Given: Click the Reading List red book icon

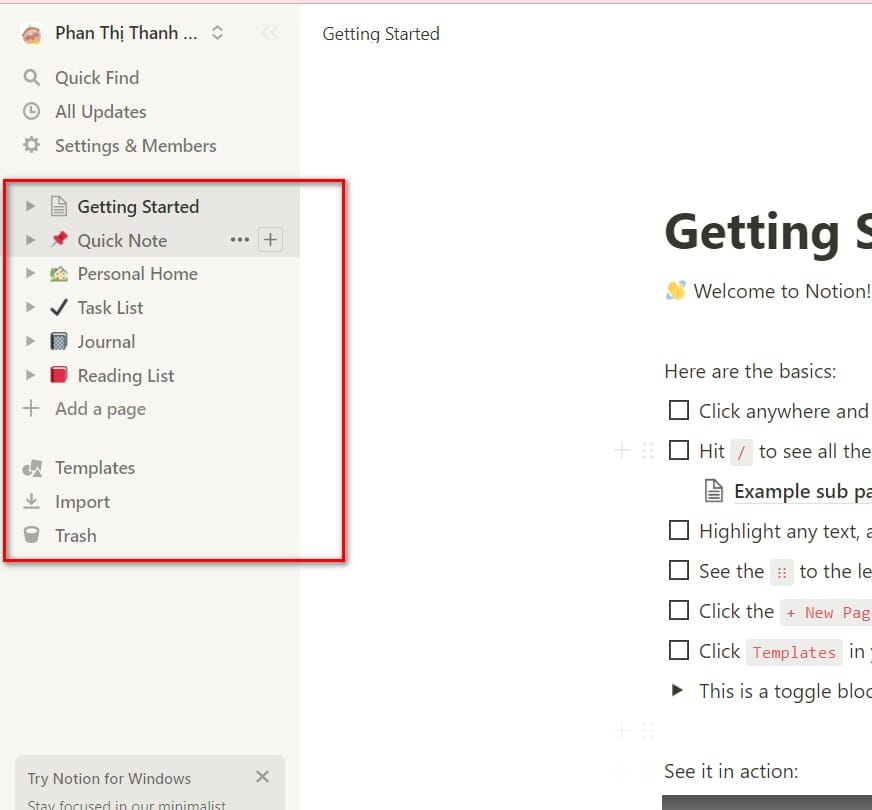Looking at the screenshot, I should [59, 375].
